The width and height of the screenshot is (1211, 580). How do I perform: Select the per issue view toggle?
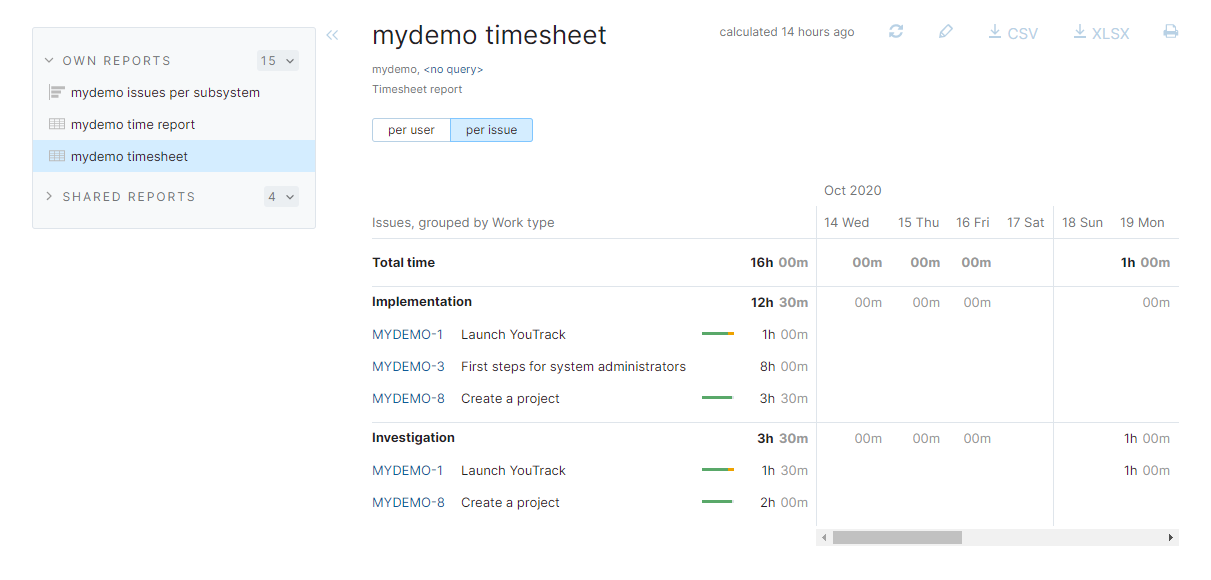(491, 130)
